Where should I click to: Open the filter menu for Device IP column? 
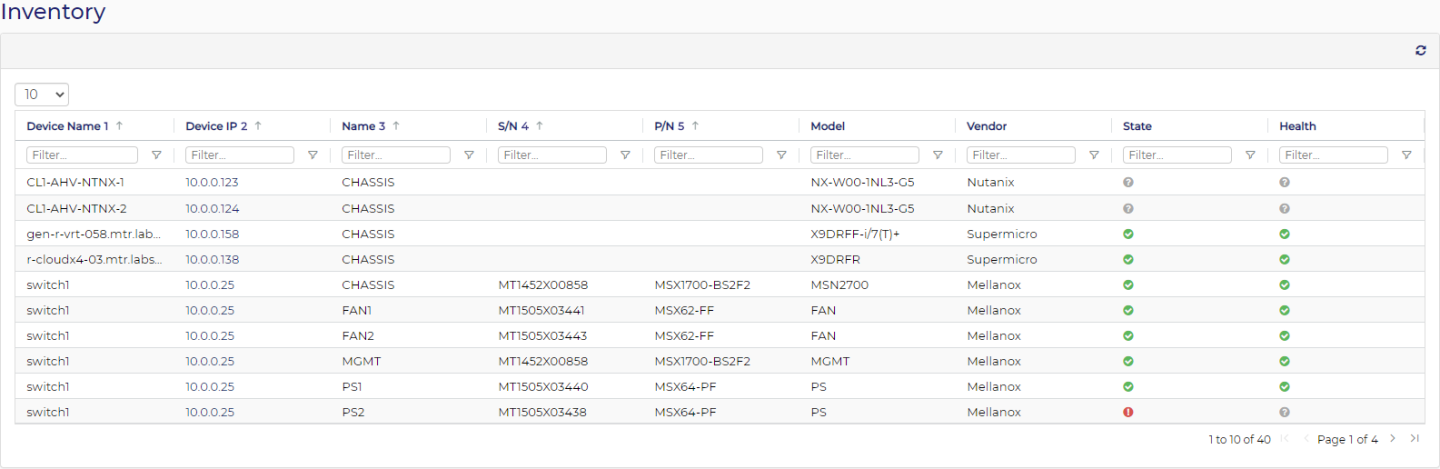click(x=313, y=155)
